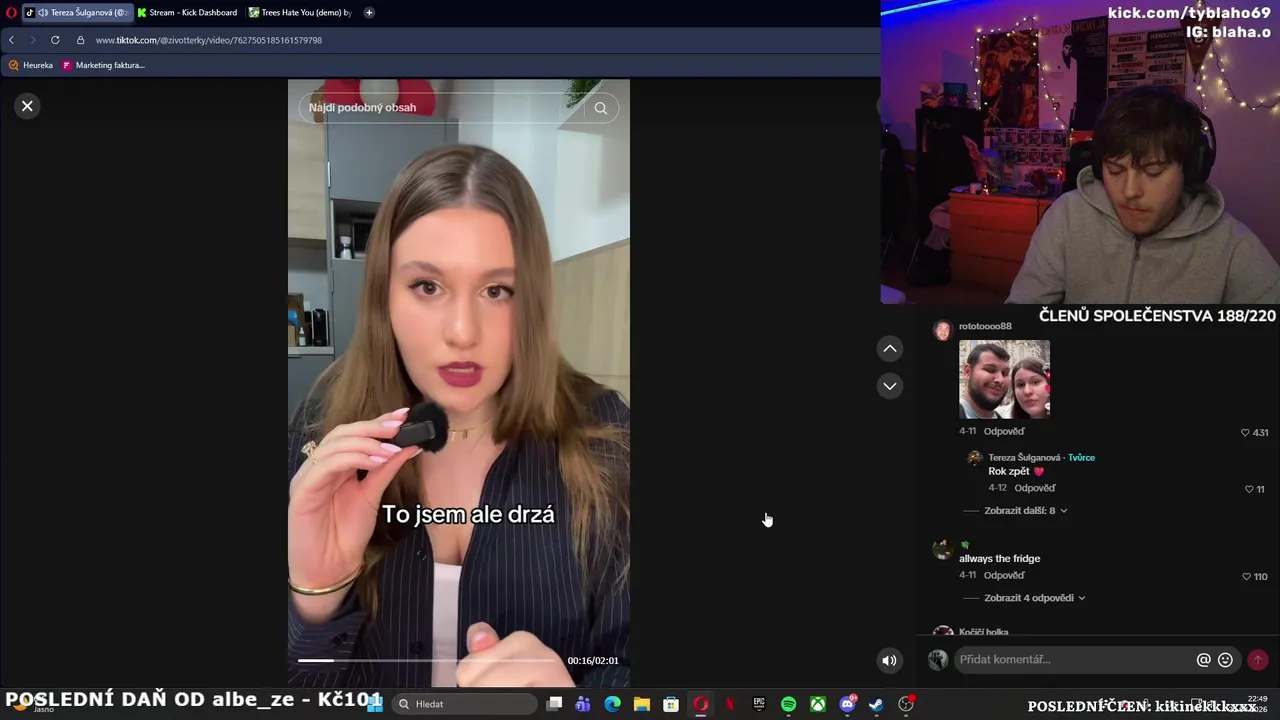1280x720 pixels.
Task: Click the paused TikTok video frame
Action: click(x=459, y=384)
